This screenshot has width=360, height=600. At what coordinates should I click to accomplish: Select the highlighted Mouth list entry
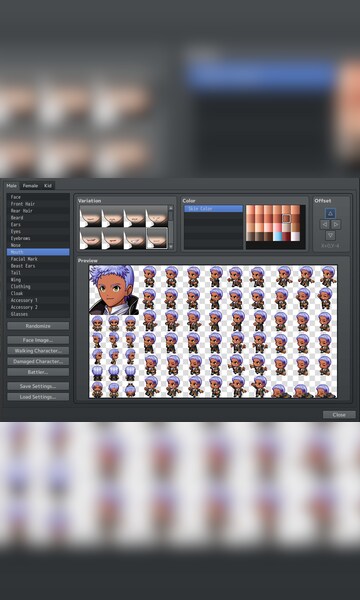pyautogui.click(x=38, y=252)
